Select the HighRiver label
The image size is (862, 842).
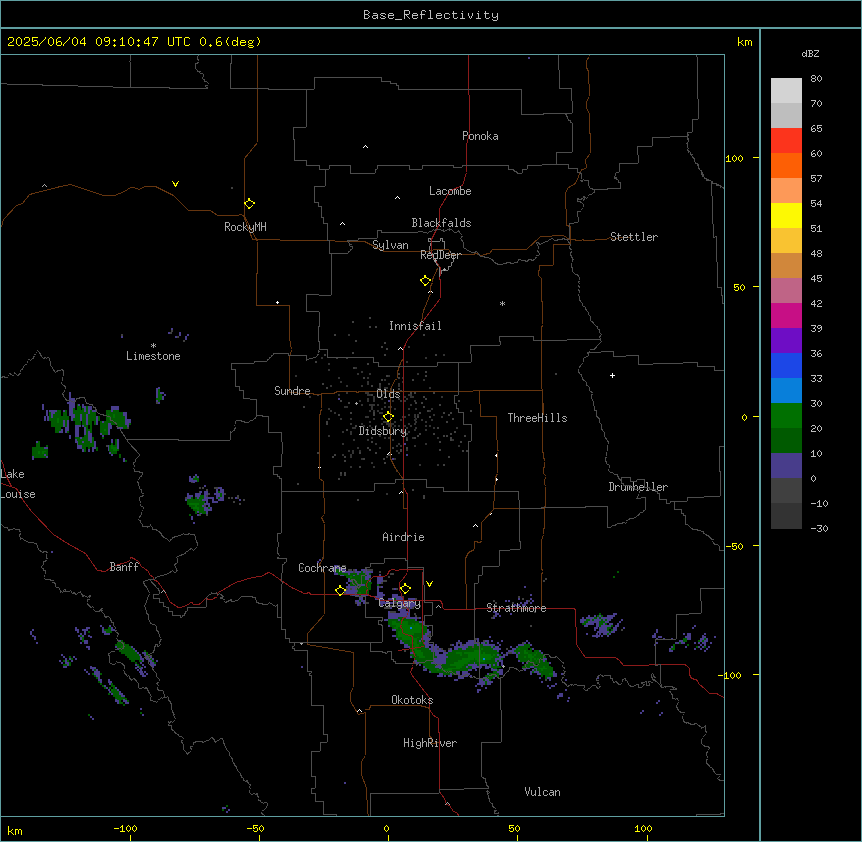pyautogui.click(x=430, y=743)
